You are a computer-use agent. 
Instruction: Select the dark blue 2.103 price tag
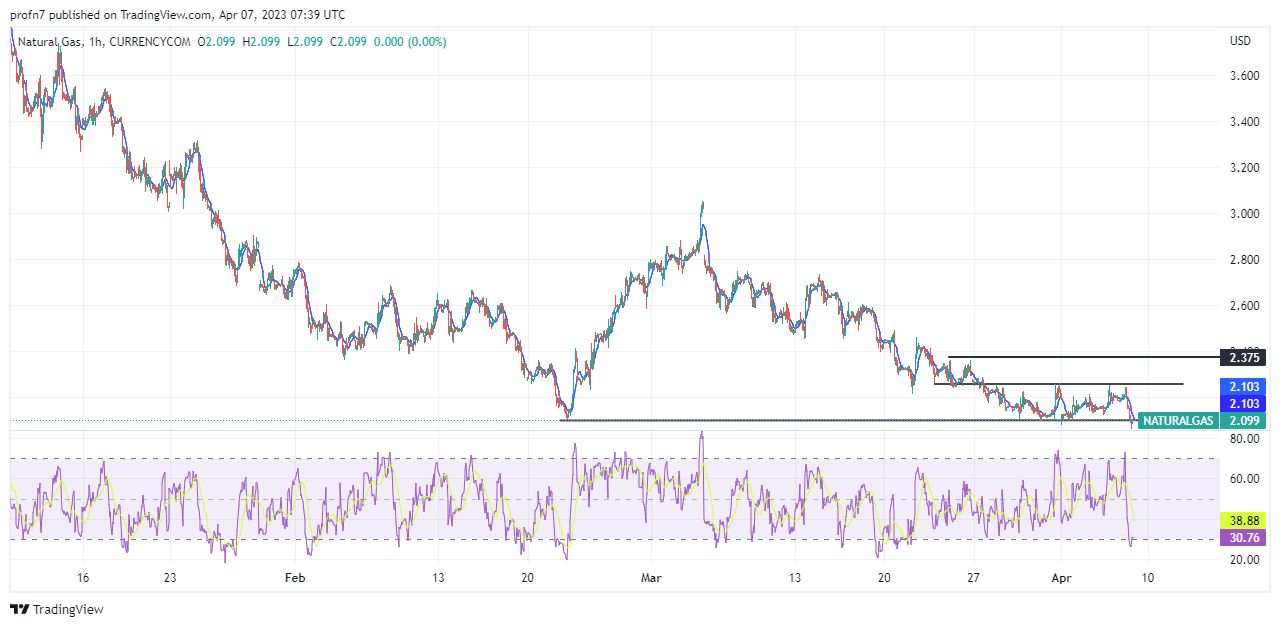(1243, 403)
